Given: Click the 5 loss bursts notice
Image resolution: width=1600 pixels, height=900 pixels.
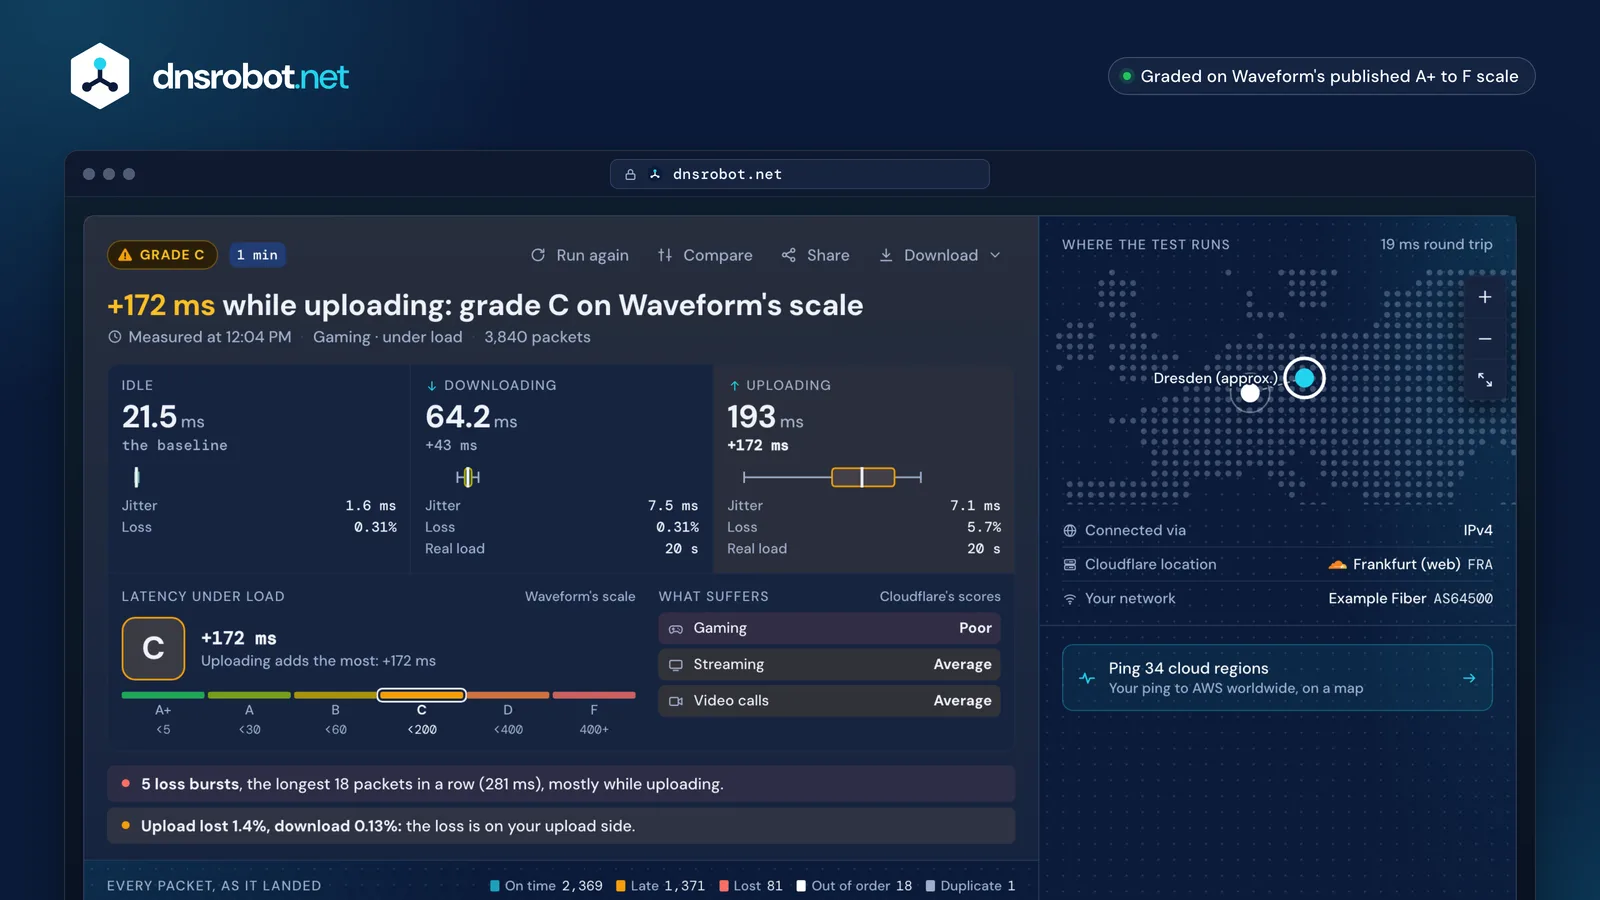Looking at the screenshot, I should pyautogui.click(x=561, y=784).
